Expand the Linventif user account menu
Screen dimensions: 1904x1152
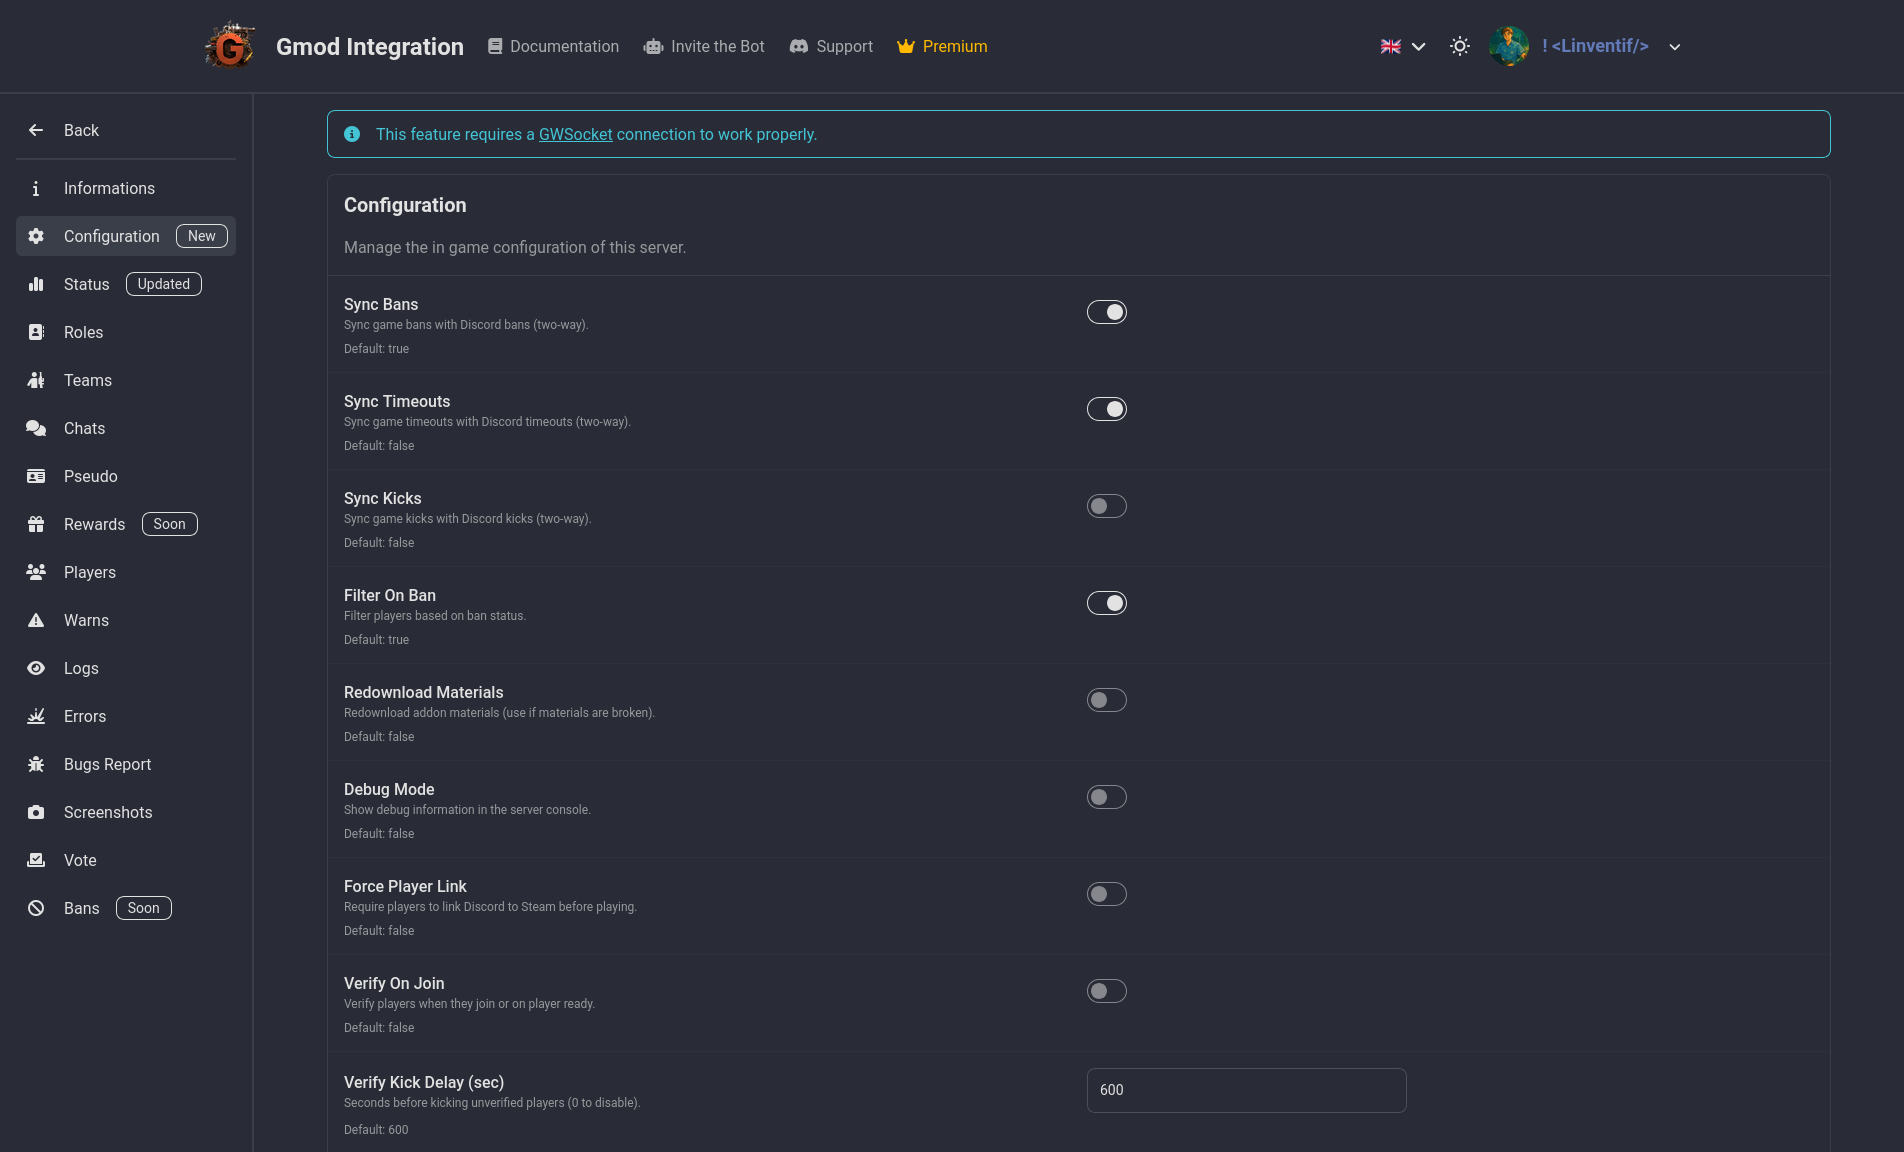(1674, 47)
